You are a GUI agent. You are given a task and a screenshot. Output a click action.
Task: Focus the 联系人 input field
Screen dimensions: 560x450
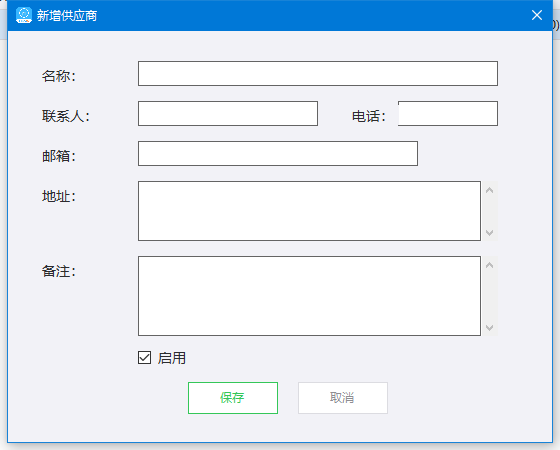pos(228,114)
